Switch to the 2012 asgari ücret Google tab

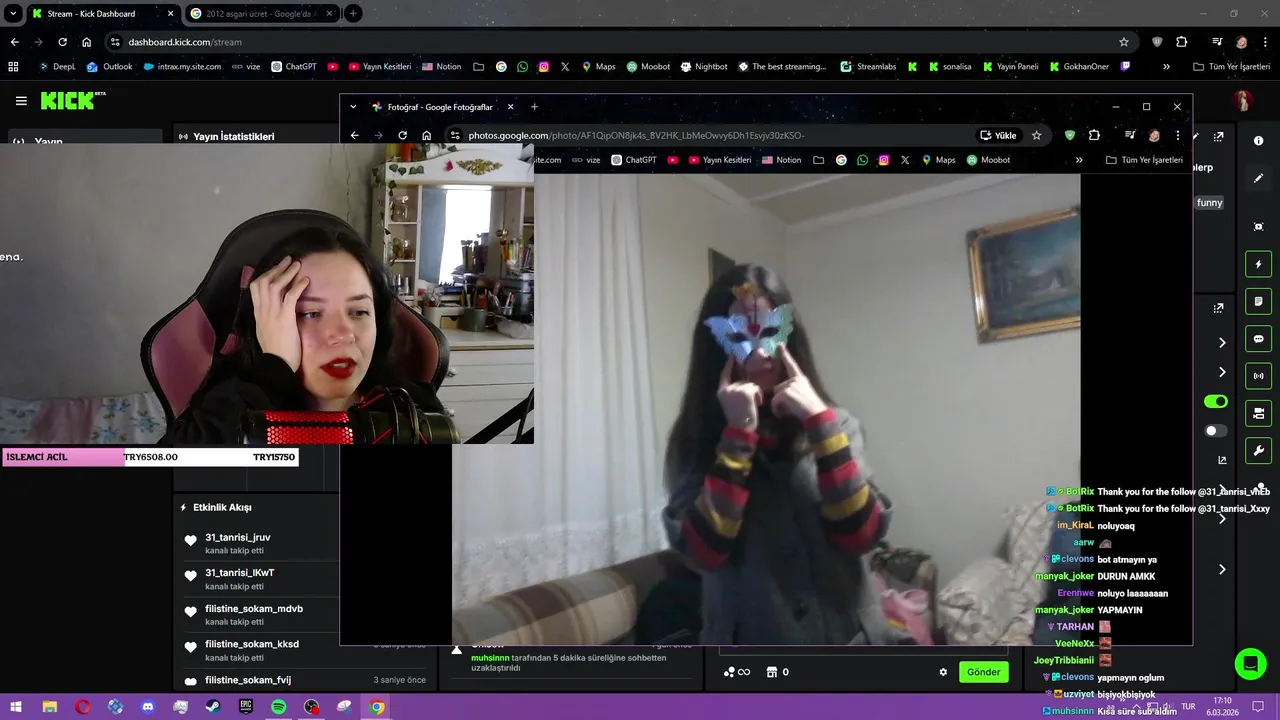coord(260,14)
